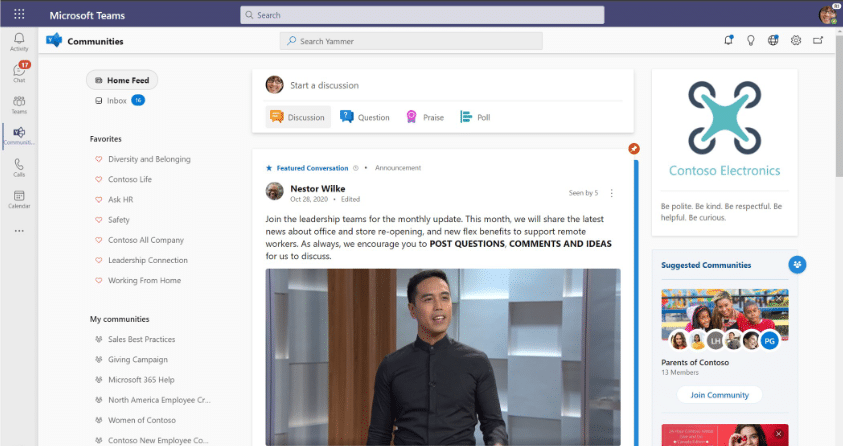Open the Calendar app icon
This screenshot has height=446, width=843.
pos(19,198)
